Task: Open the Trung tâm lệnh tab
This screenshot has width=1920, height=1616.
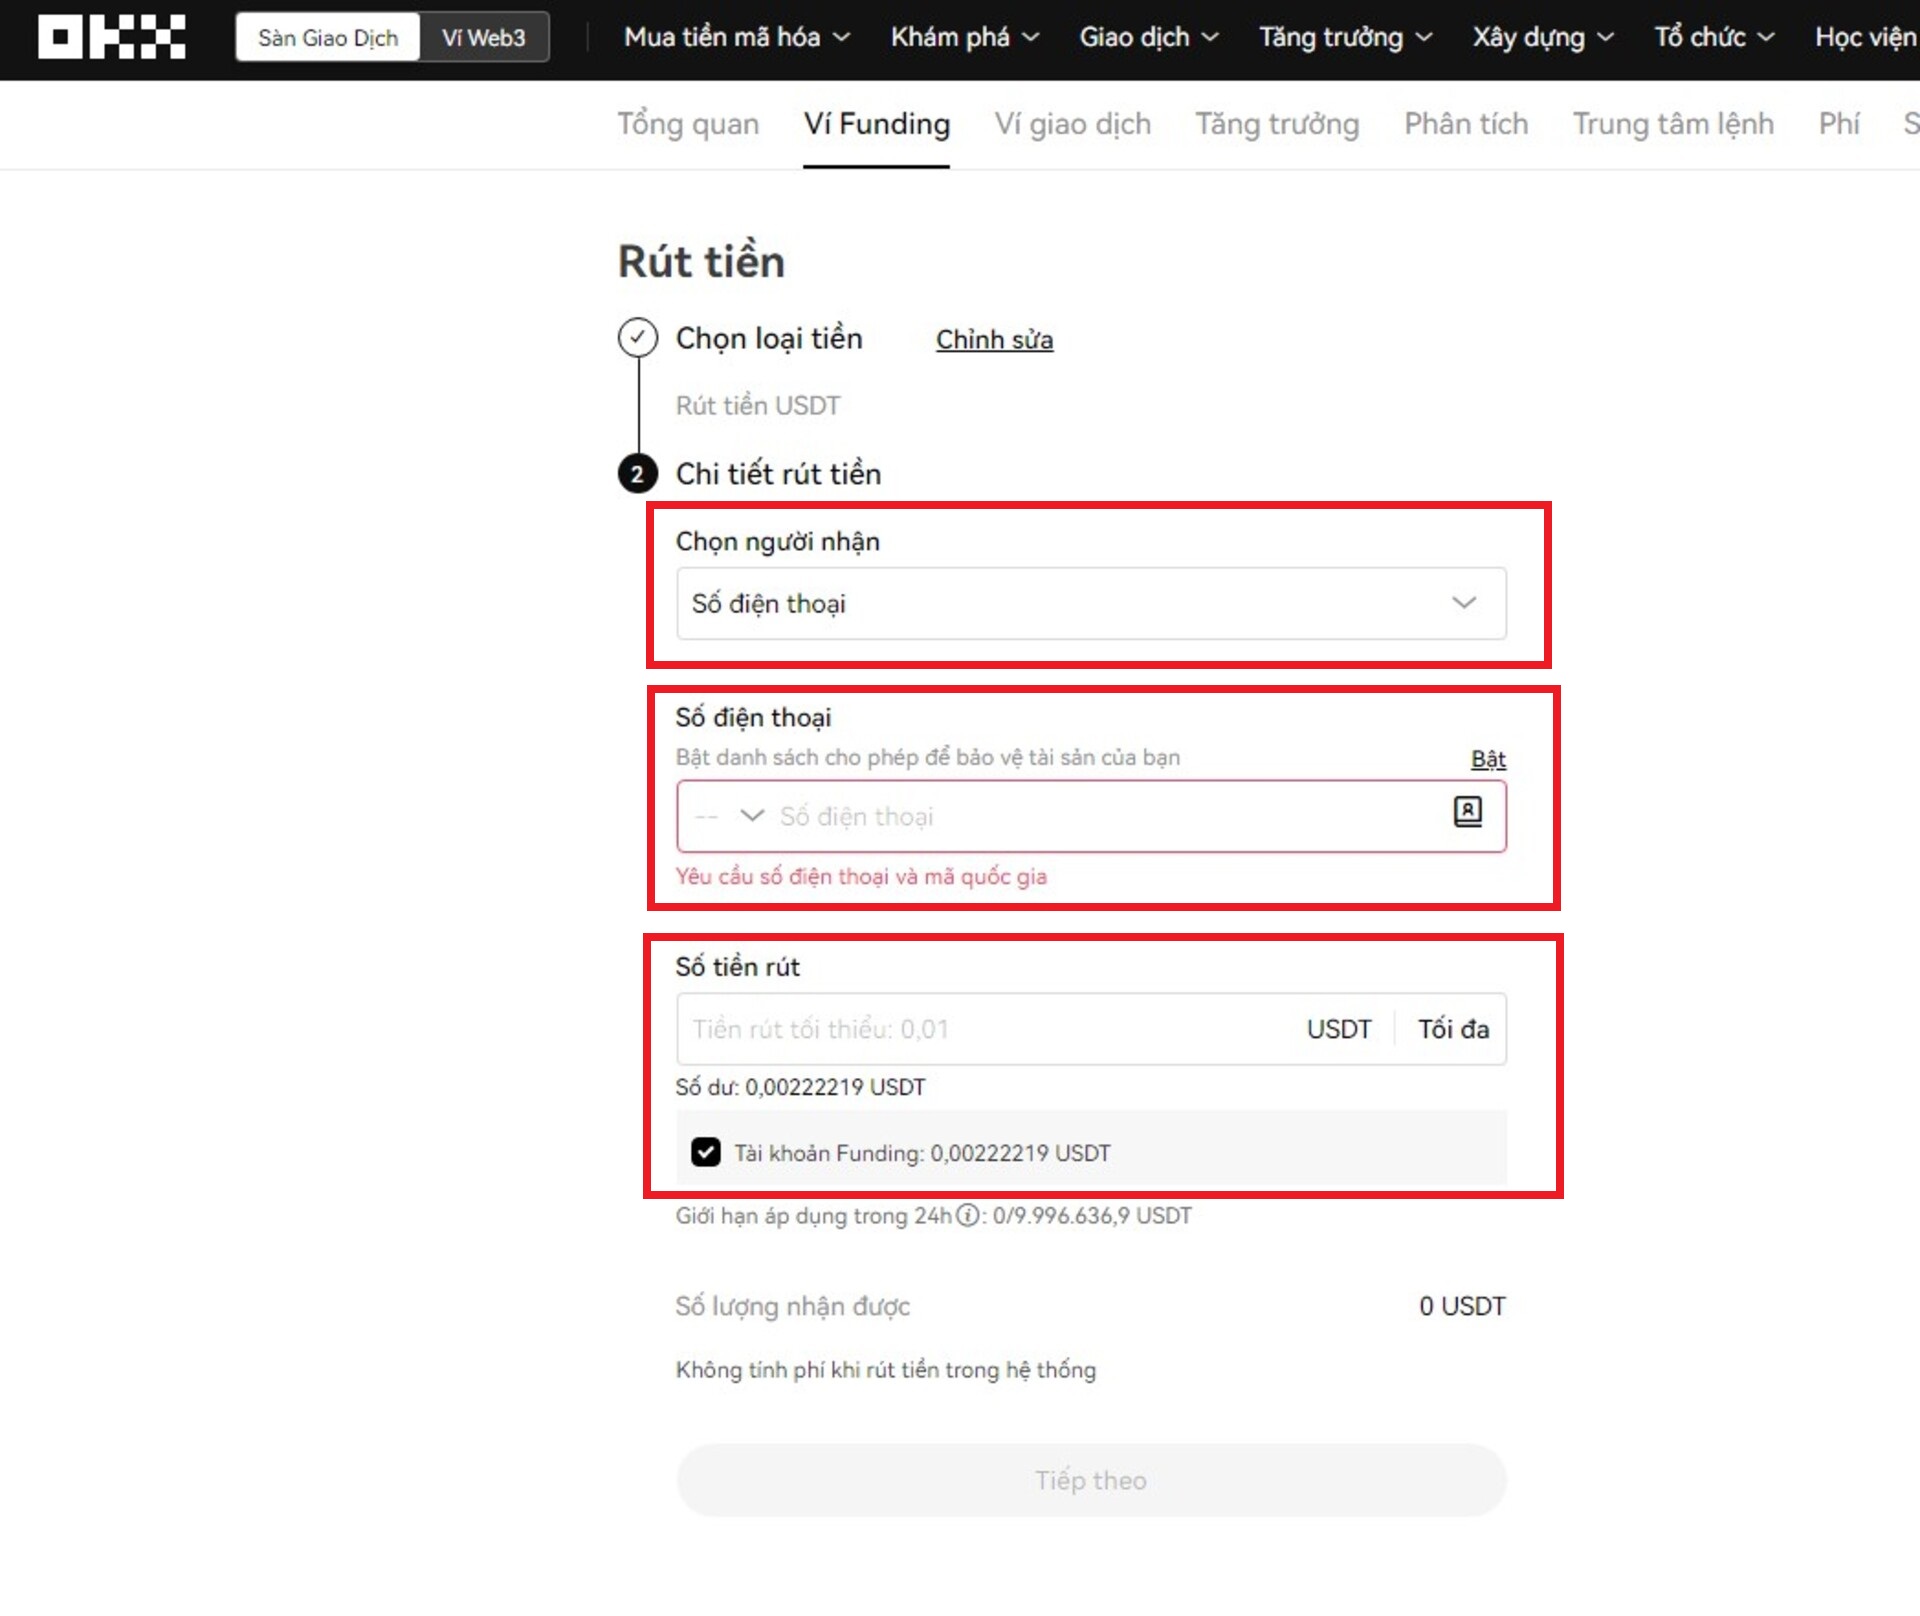Action: click(x=1673, y=124)
